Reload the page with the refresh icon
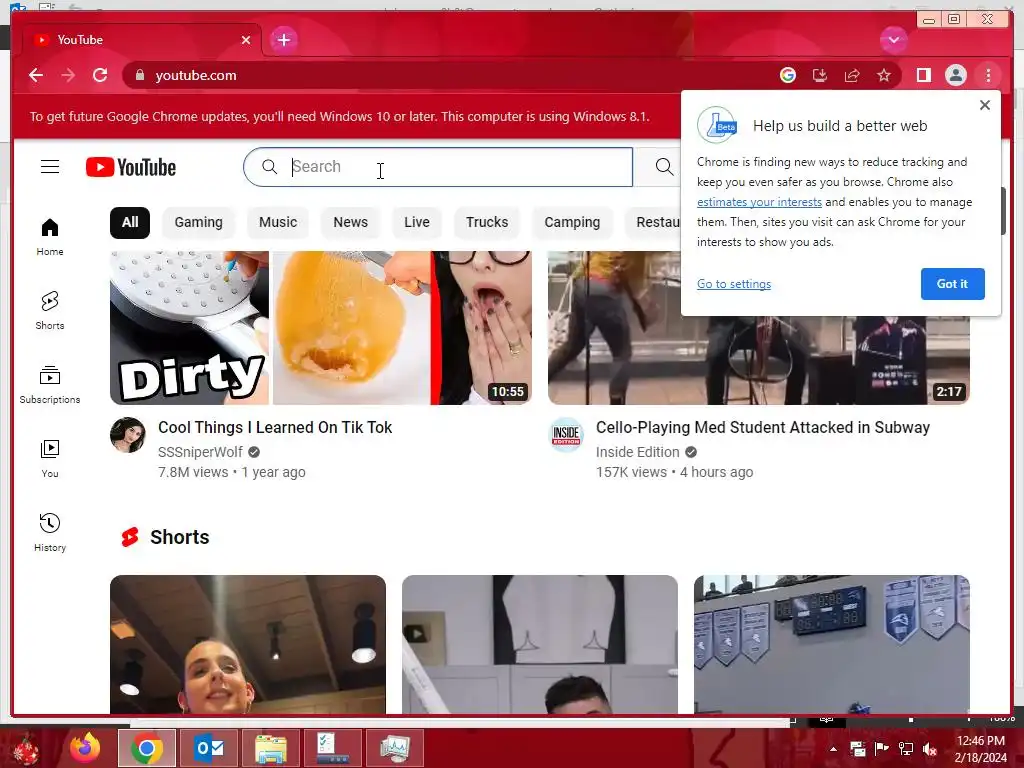The image size is (1024, 768). click(100, 75)
